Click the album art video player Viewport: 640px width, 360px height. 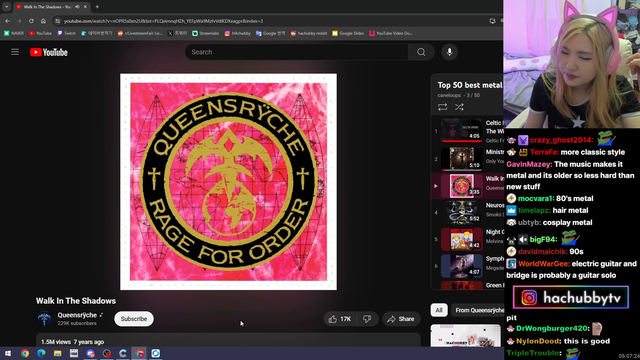[229, 182]
